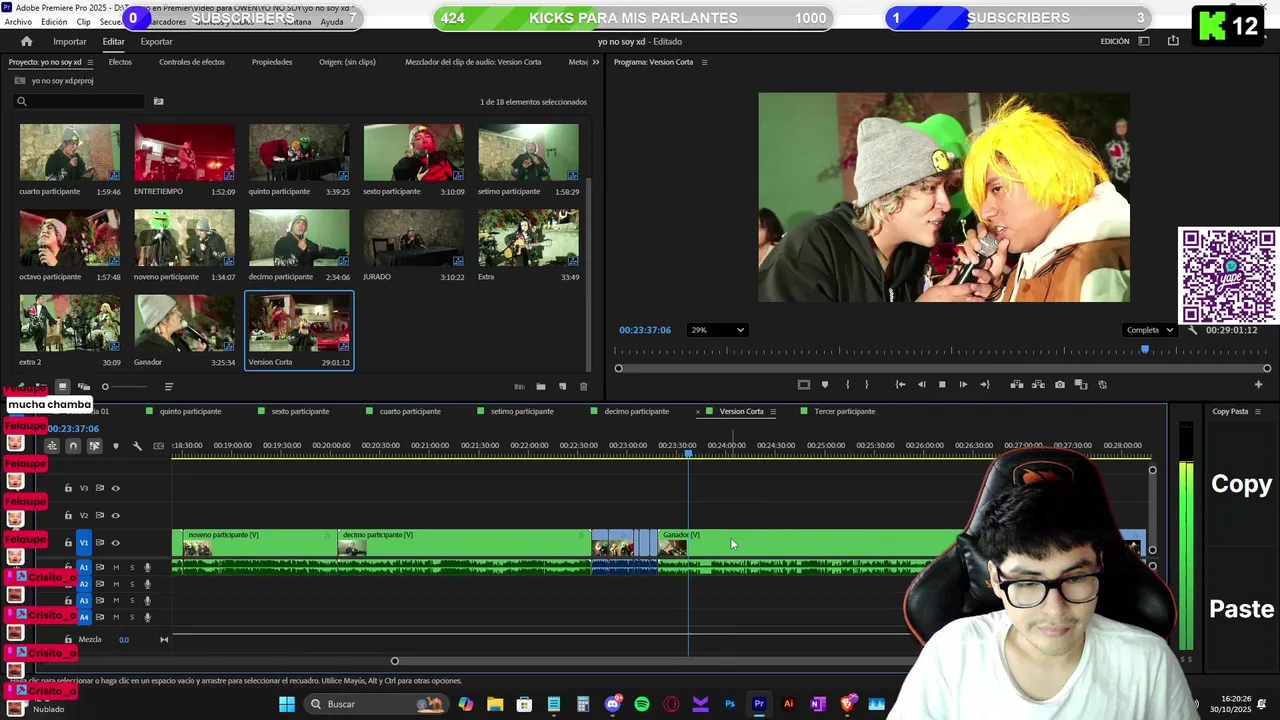The image size is (1280, 720).
Task: Add marker in timeline toolbar
Action: pos(116,446)
